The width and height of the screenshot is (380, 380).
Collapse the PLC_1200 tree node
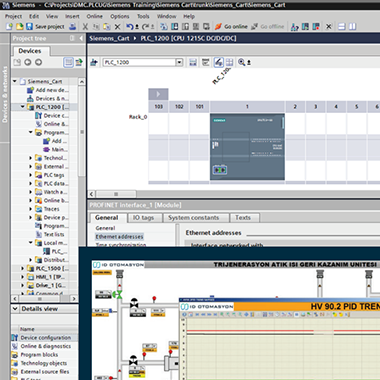tap(23, 107)
